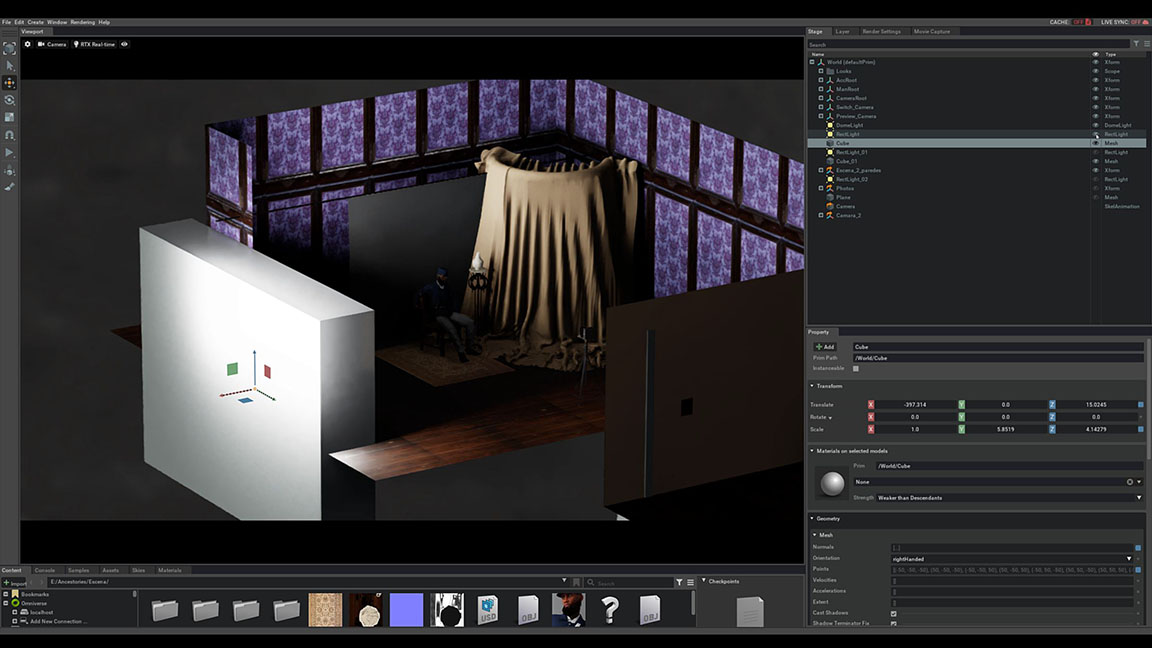1152x648 pixels.
Task: Click the first OBJ file icon
Action: (528, 609)
